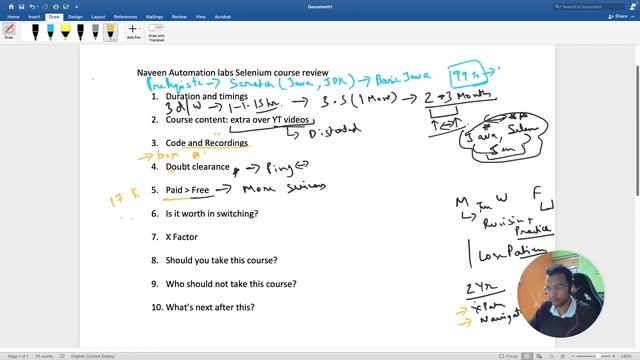
Task: Click 'Is it worth in switching?' line
Action: 212,213
